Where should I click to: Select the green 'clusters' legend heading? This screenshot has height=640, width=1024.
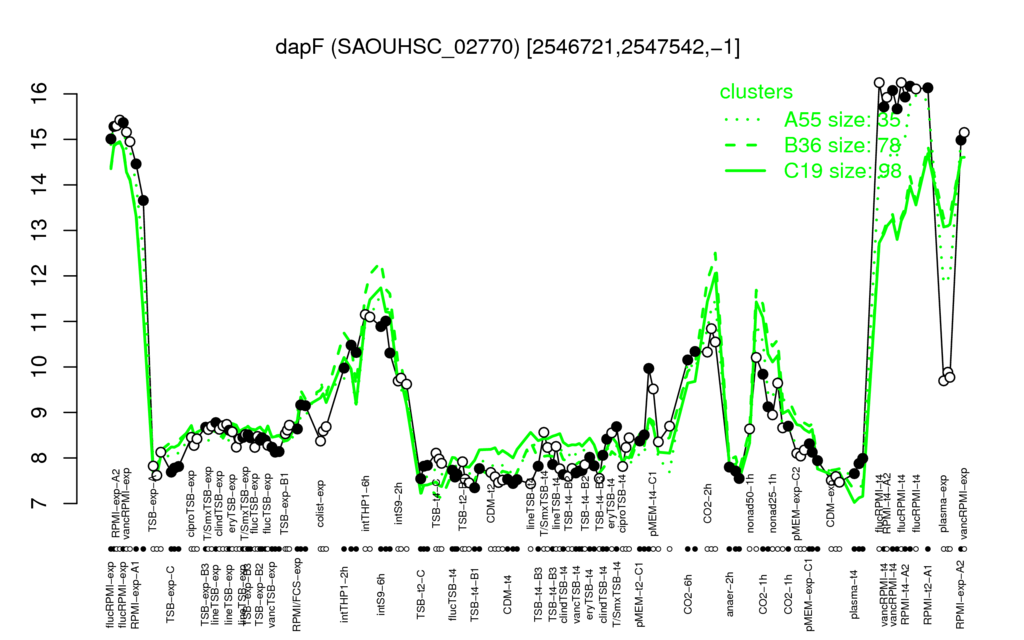tap(756, 91)
